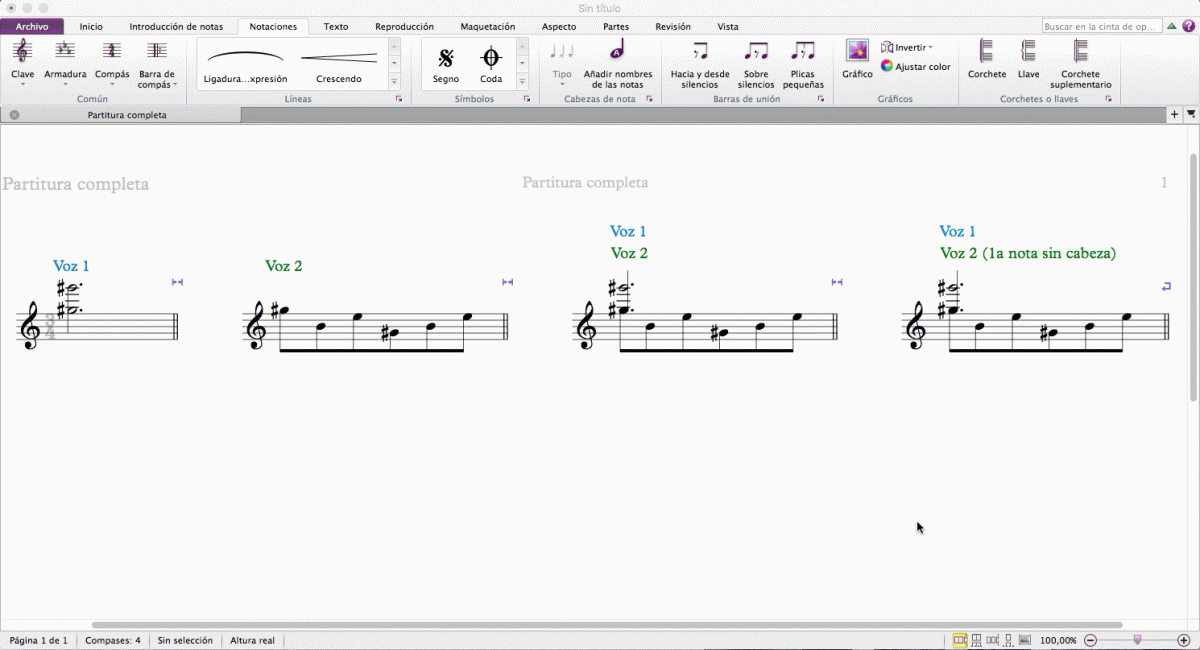Viewport: 1200px width, 650px height.
Task: Click Sobre silencios beam option
Action: tap(756, 64)
